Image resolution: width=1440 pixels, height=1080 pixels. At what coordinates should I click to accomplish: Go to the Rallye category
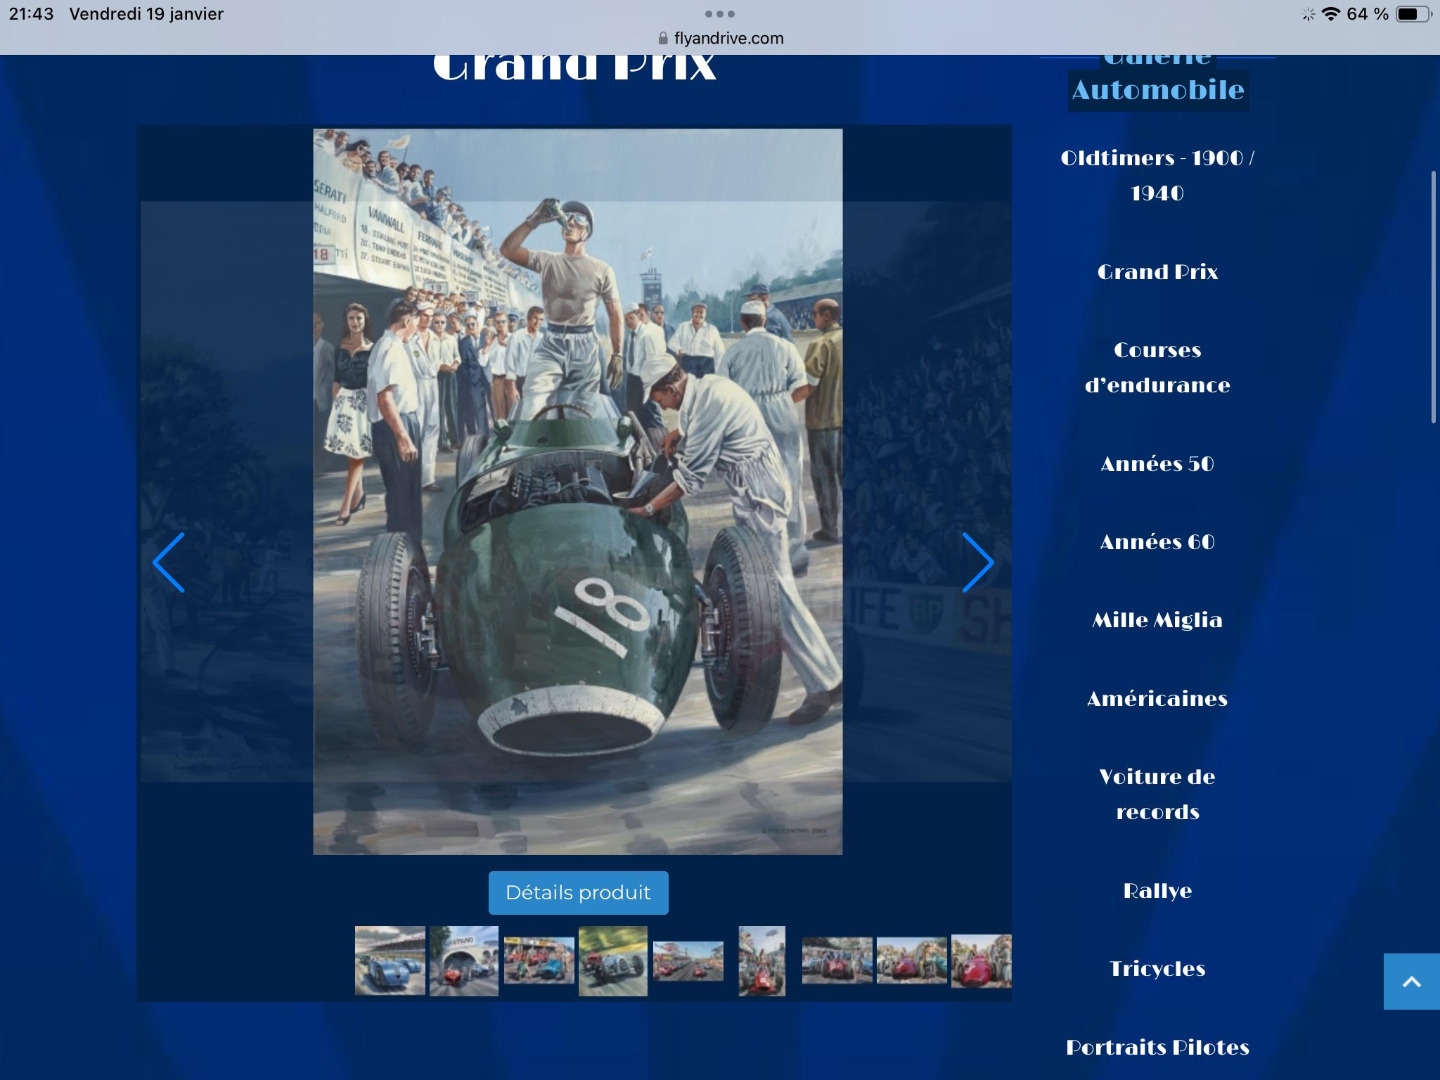coord(1158,891)
